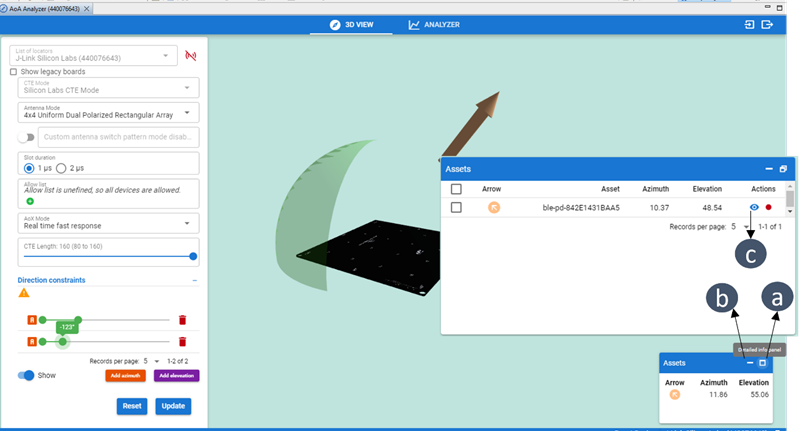
Task: Click the red record dot for ble-pd-842E1431BAA5
Action: [768, 207]
